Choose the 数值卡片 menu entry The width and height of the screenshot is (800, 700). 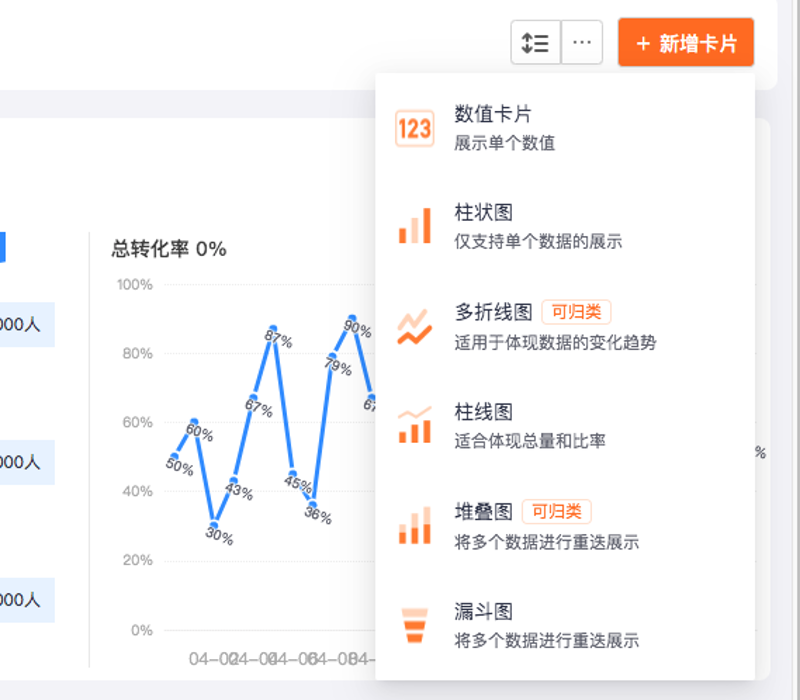pyautogui.click(x=565, y=128)
